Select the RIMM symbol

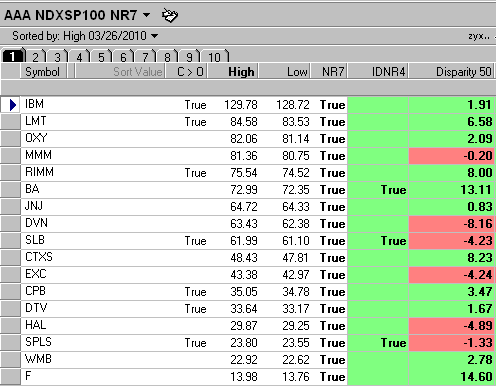click(39, 172)
